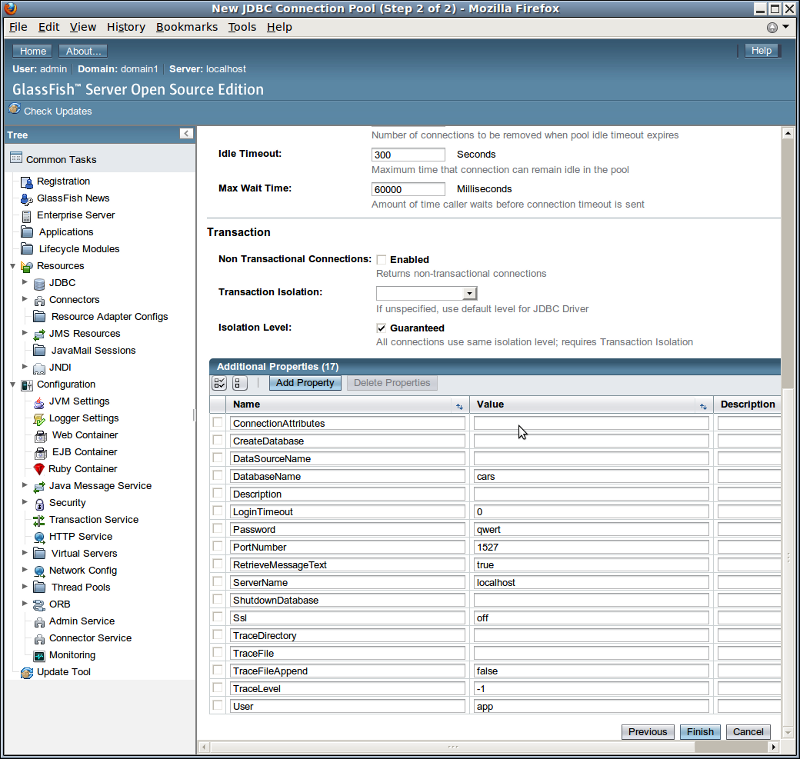Click the deselect-all rows icon in table toolbar
Viewport: 800px width, 759px height.
(239, 383)
